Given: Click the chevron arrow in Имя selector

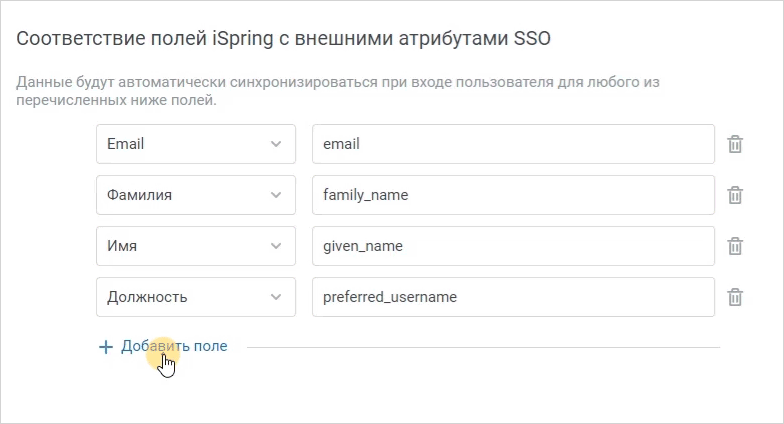Looking at the screenshot, I should 276,246.
